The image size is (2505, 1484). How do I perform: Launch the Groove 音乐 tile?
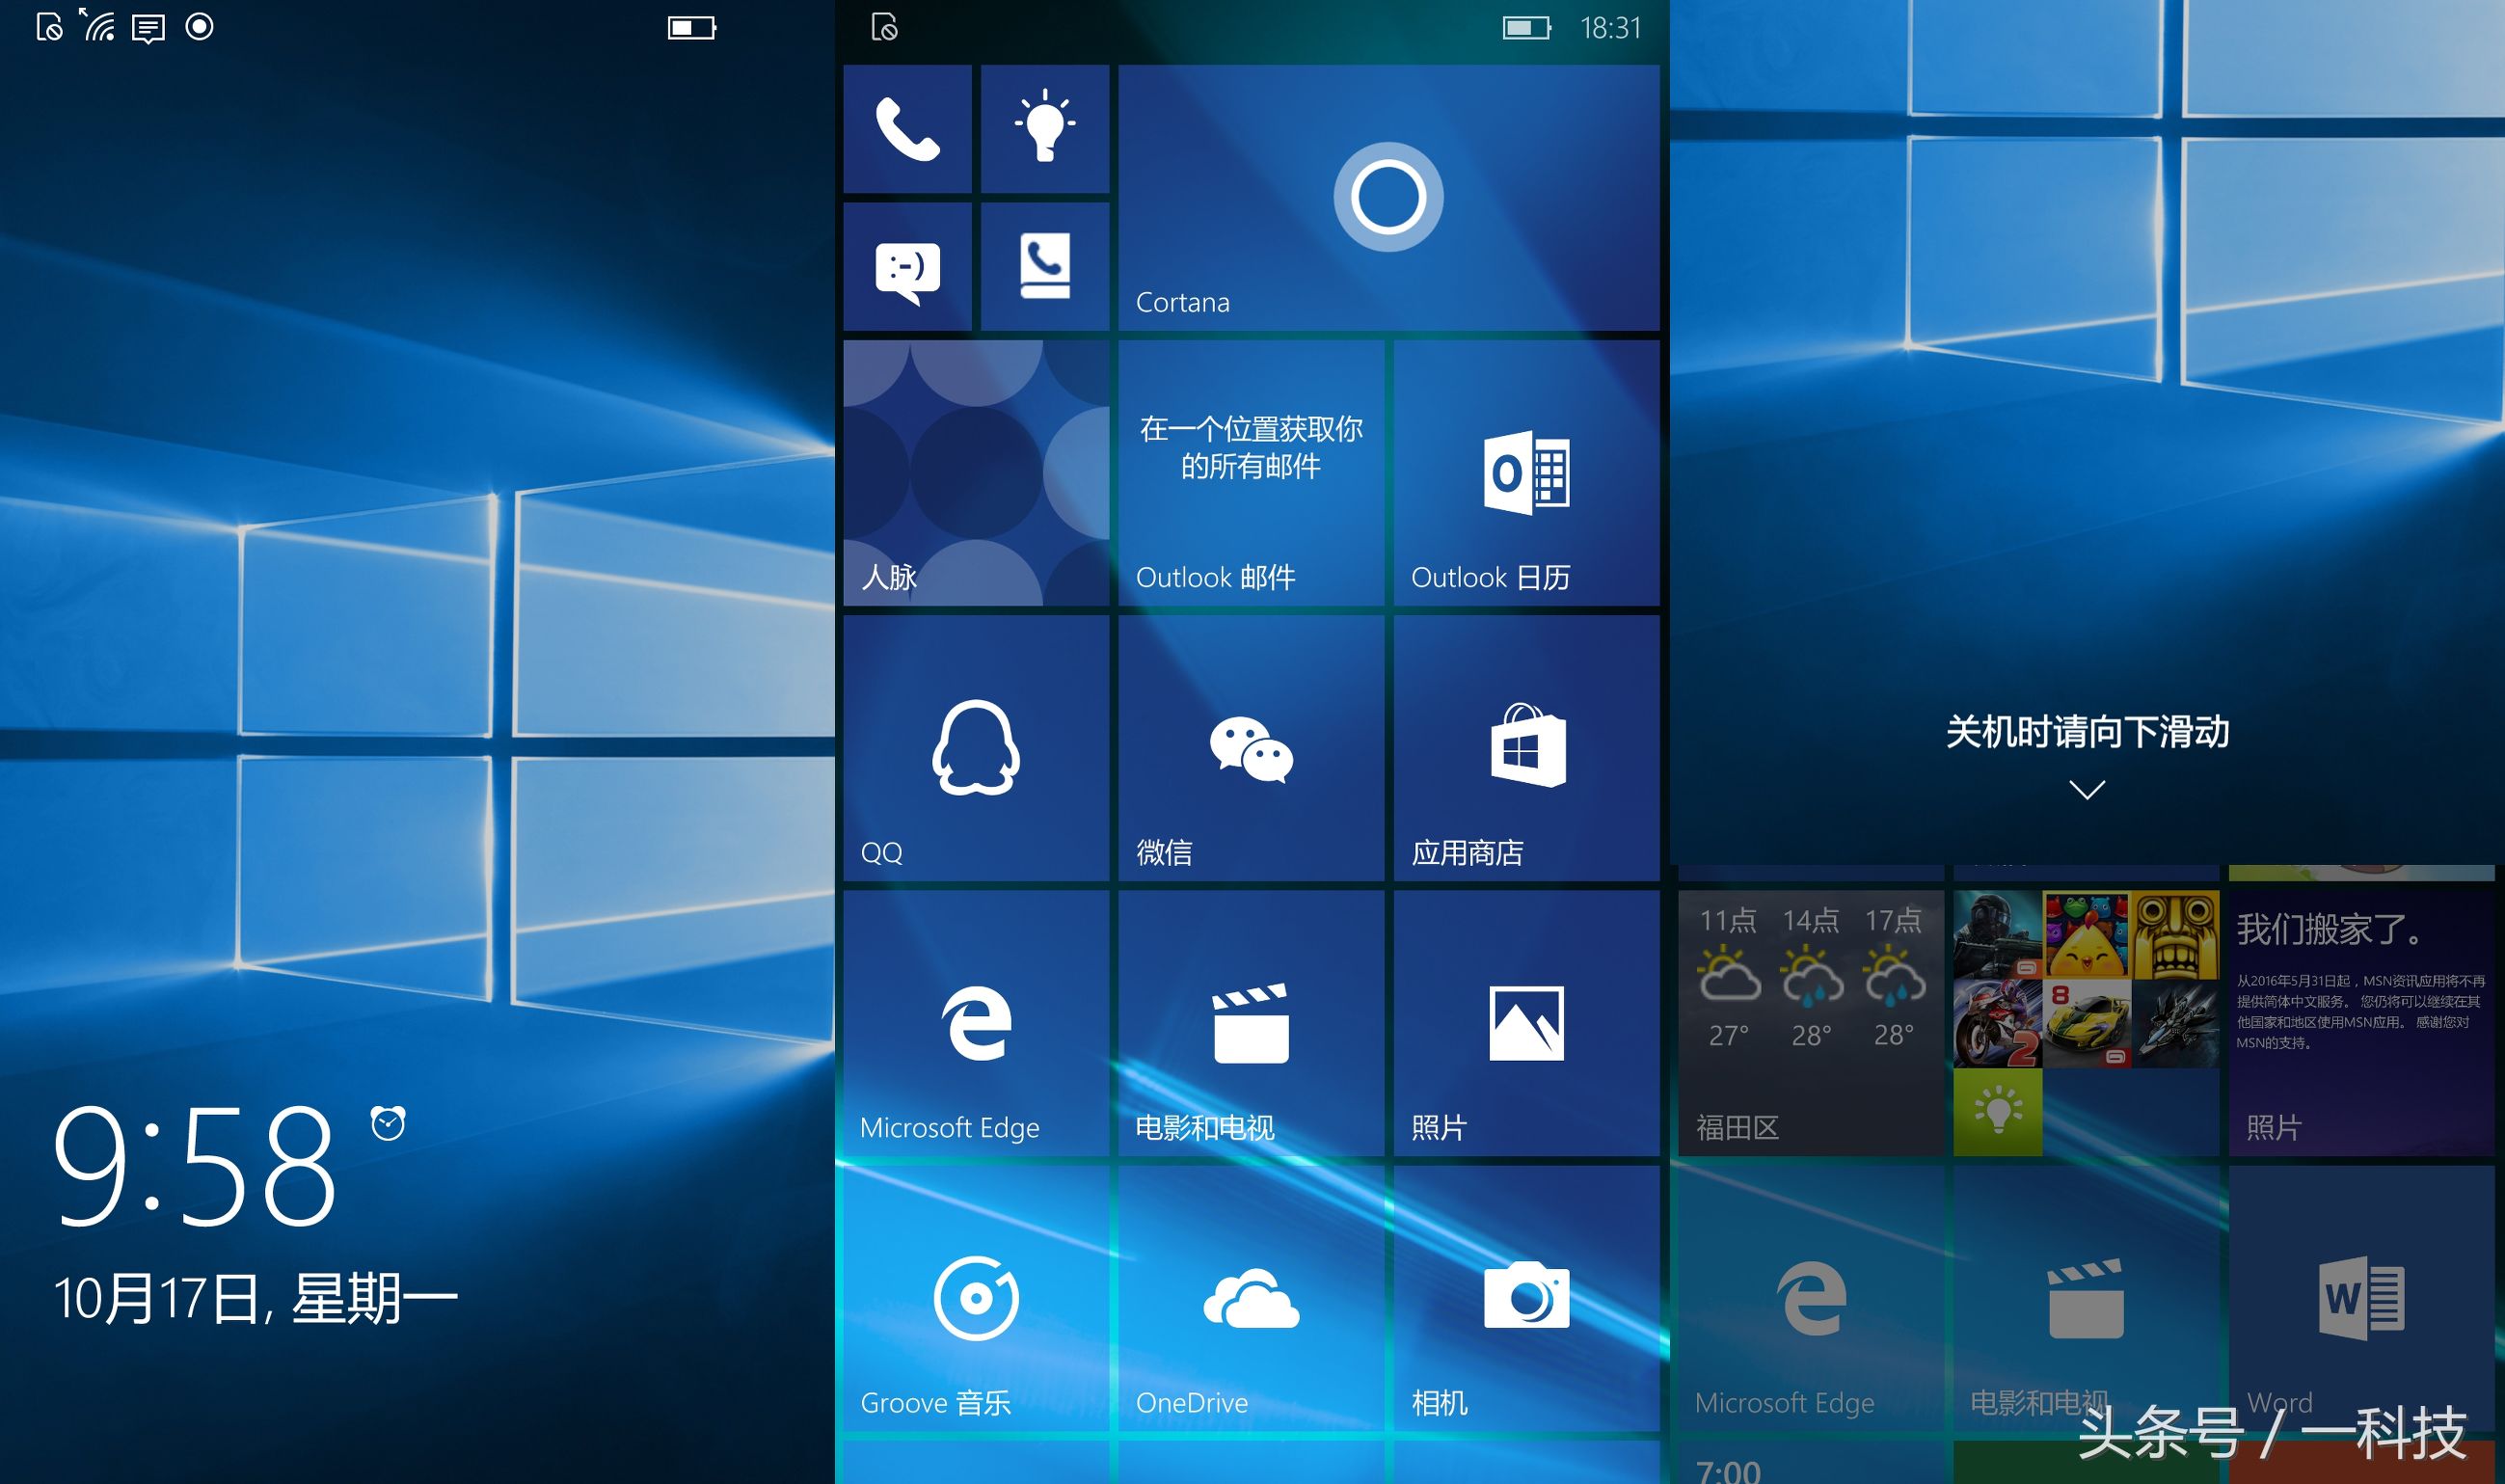[975, 1298]
